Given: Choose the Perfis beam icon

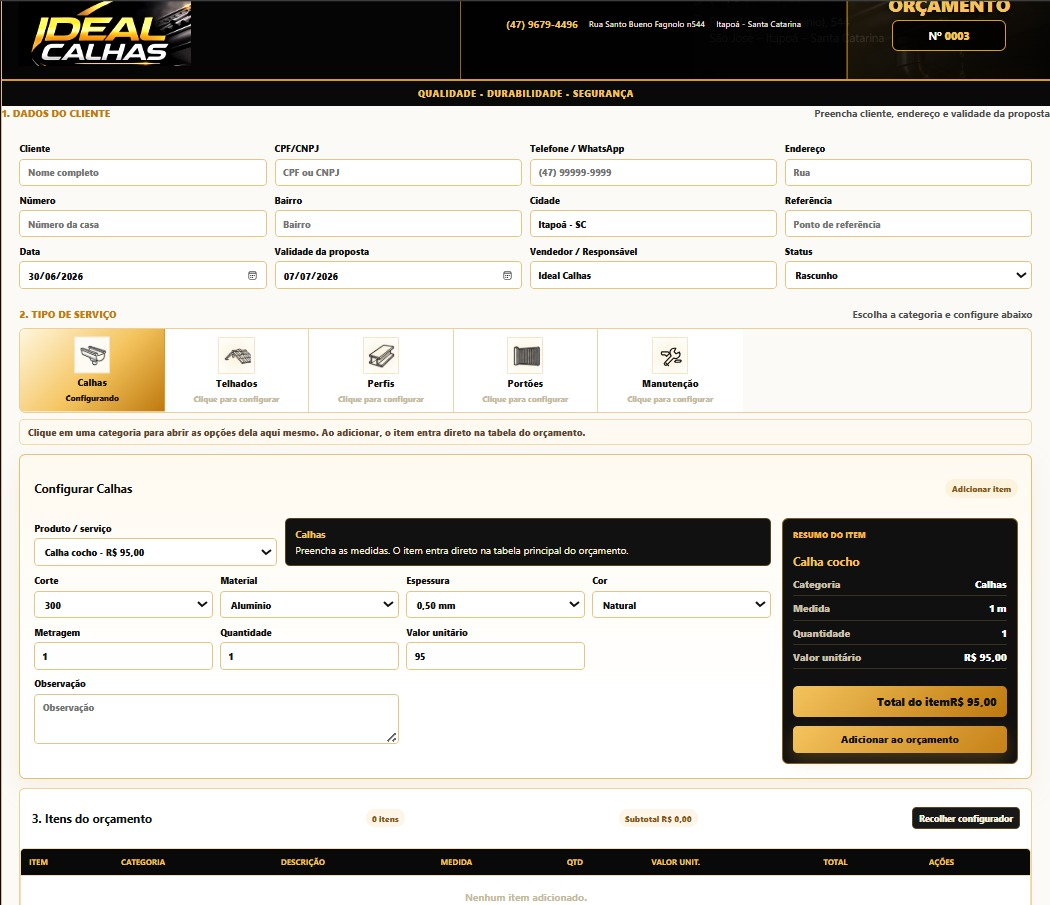Looking at the screenshot, I should pyautogui.click(x=381, y=355).
